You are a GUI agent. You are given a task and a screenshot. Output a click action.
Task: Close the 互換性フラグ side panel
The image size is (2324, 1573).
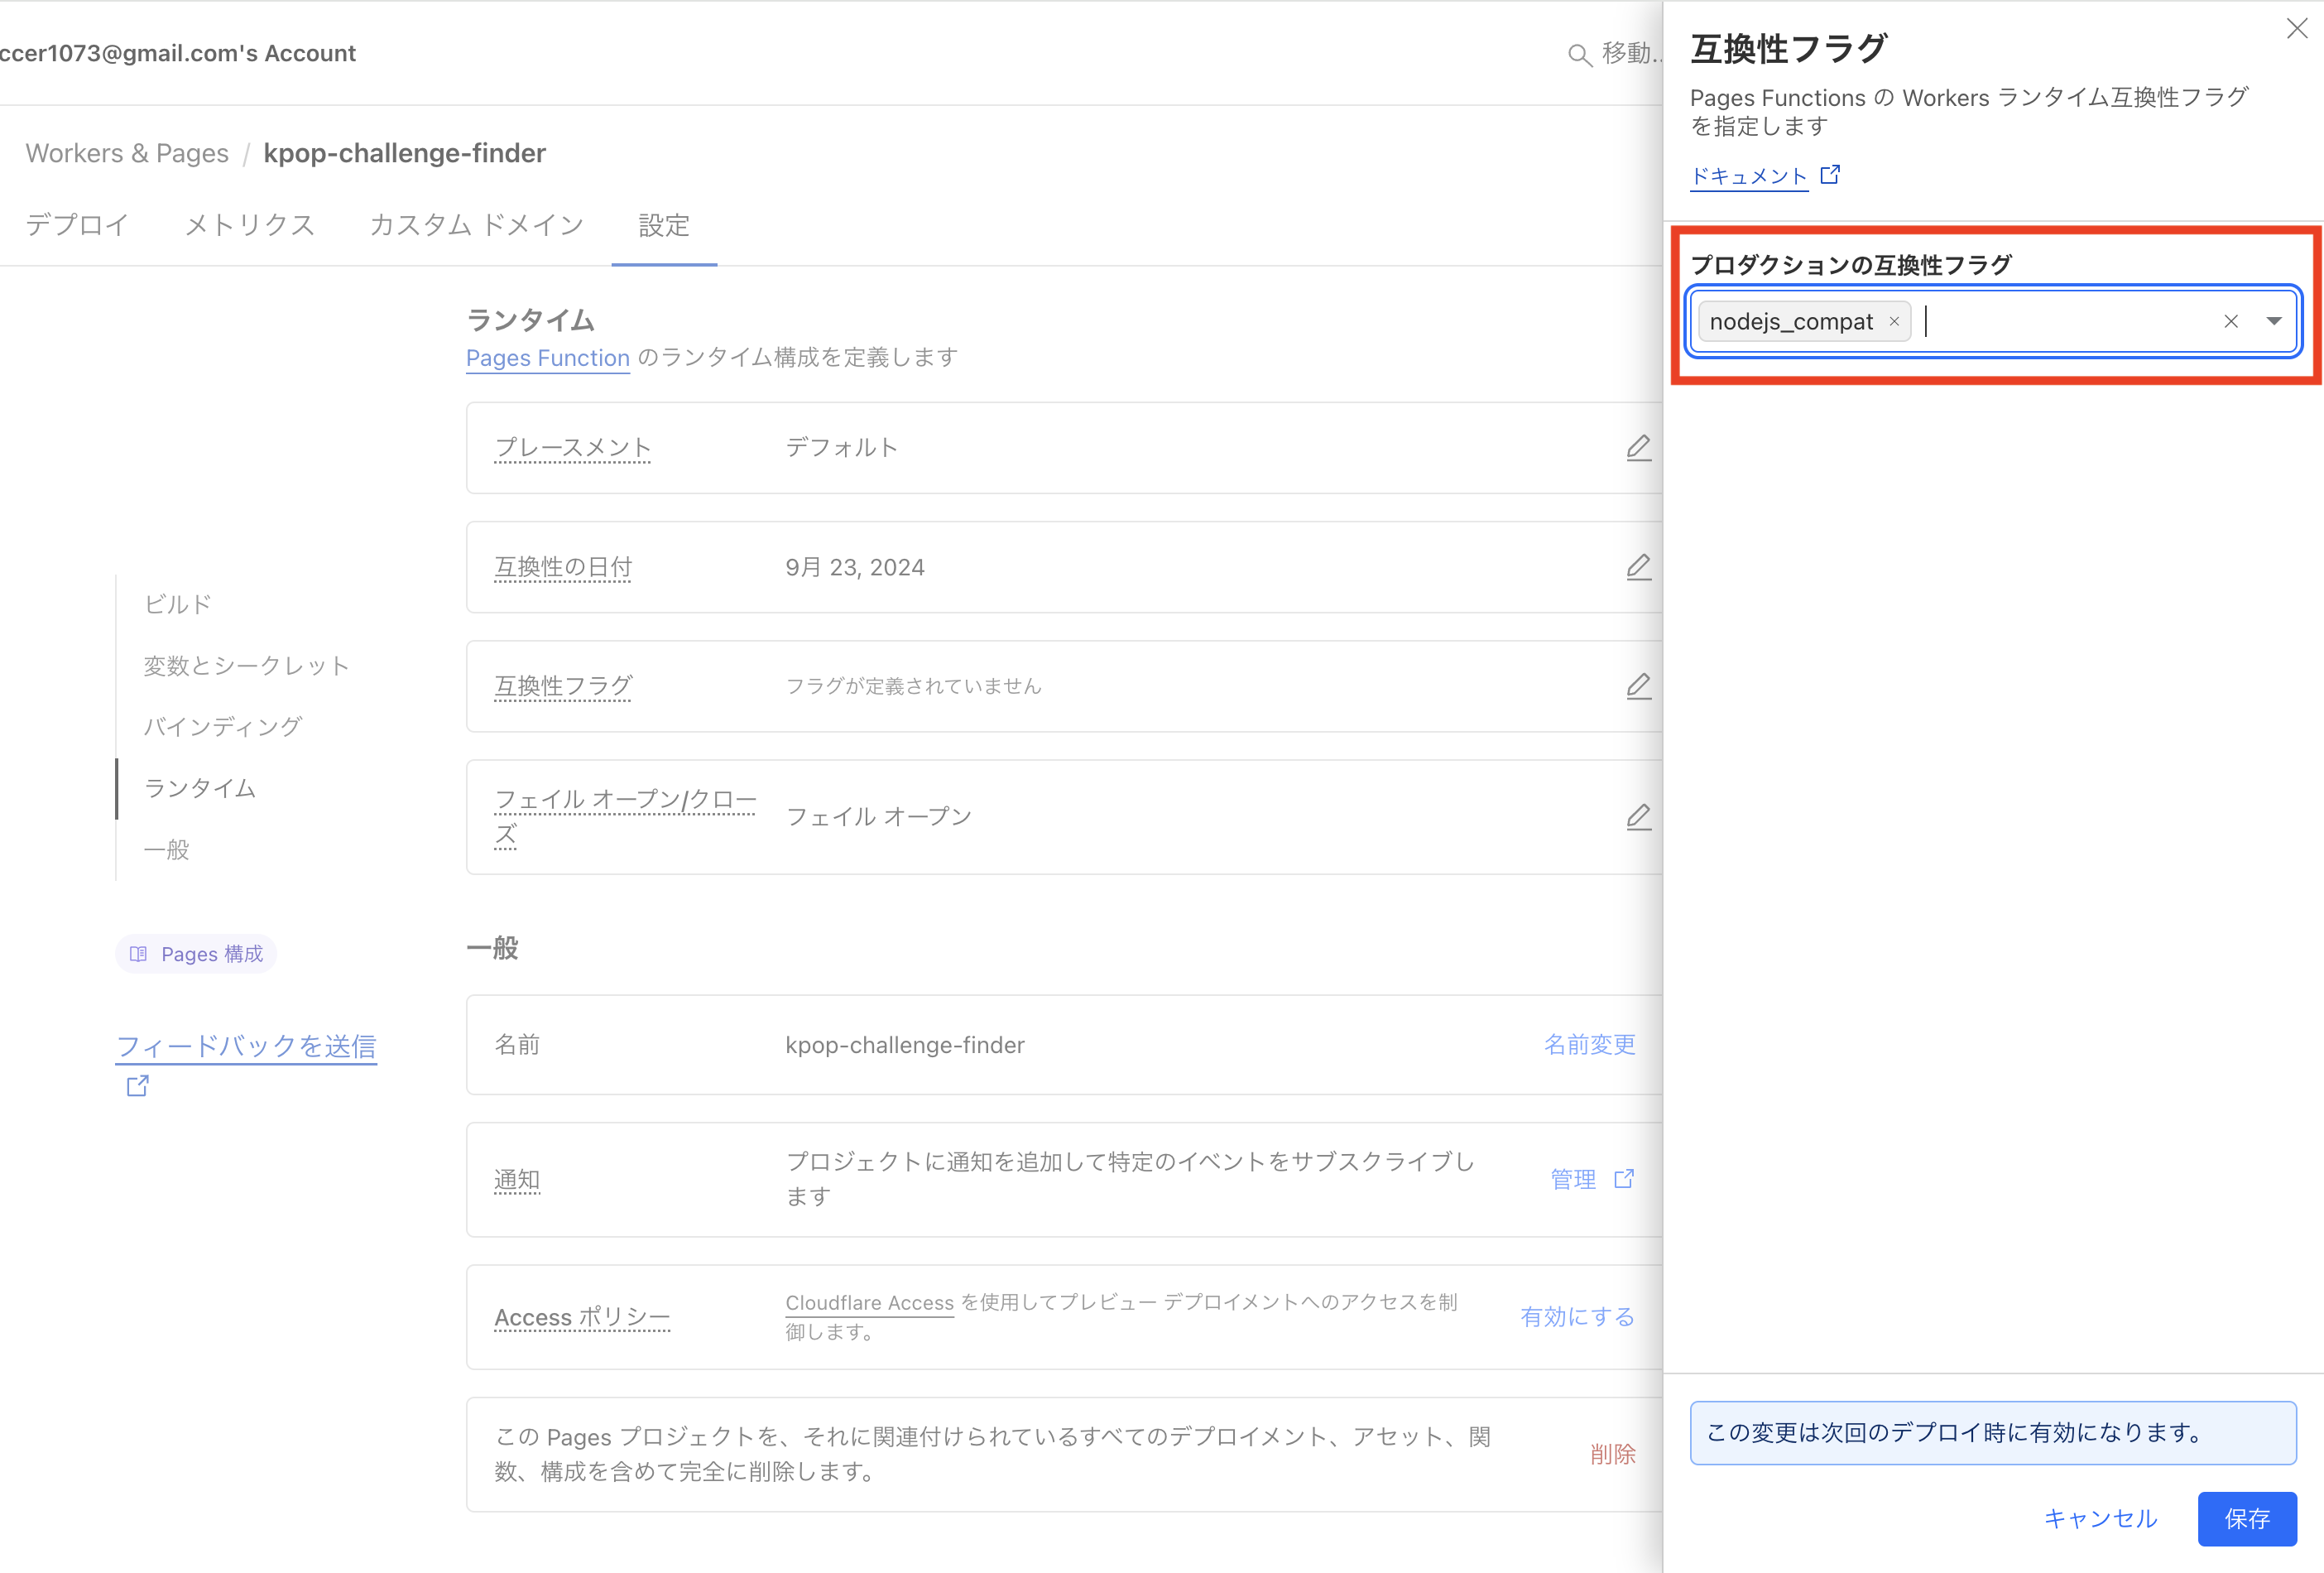click(2295, 29)
